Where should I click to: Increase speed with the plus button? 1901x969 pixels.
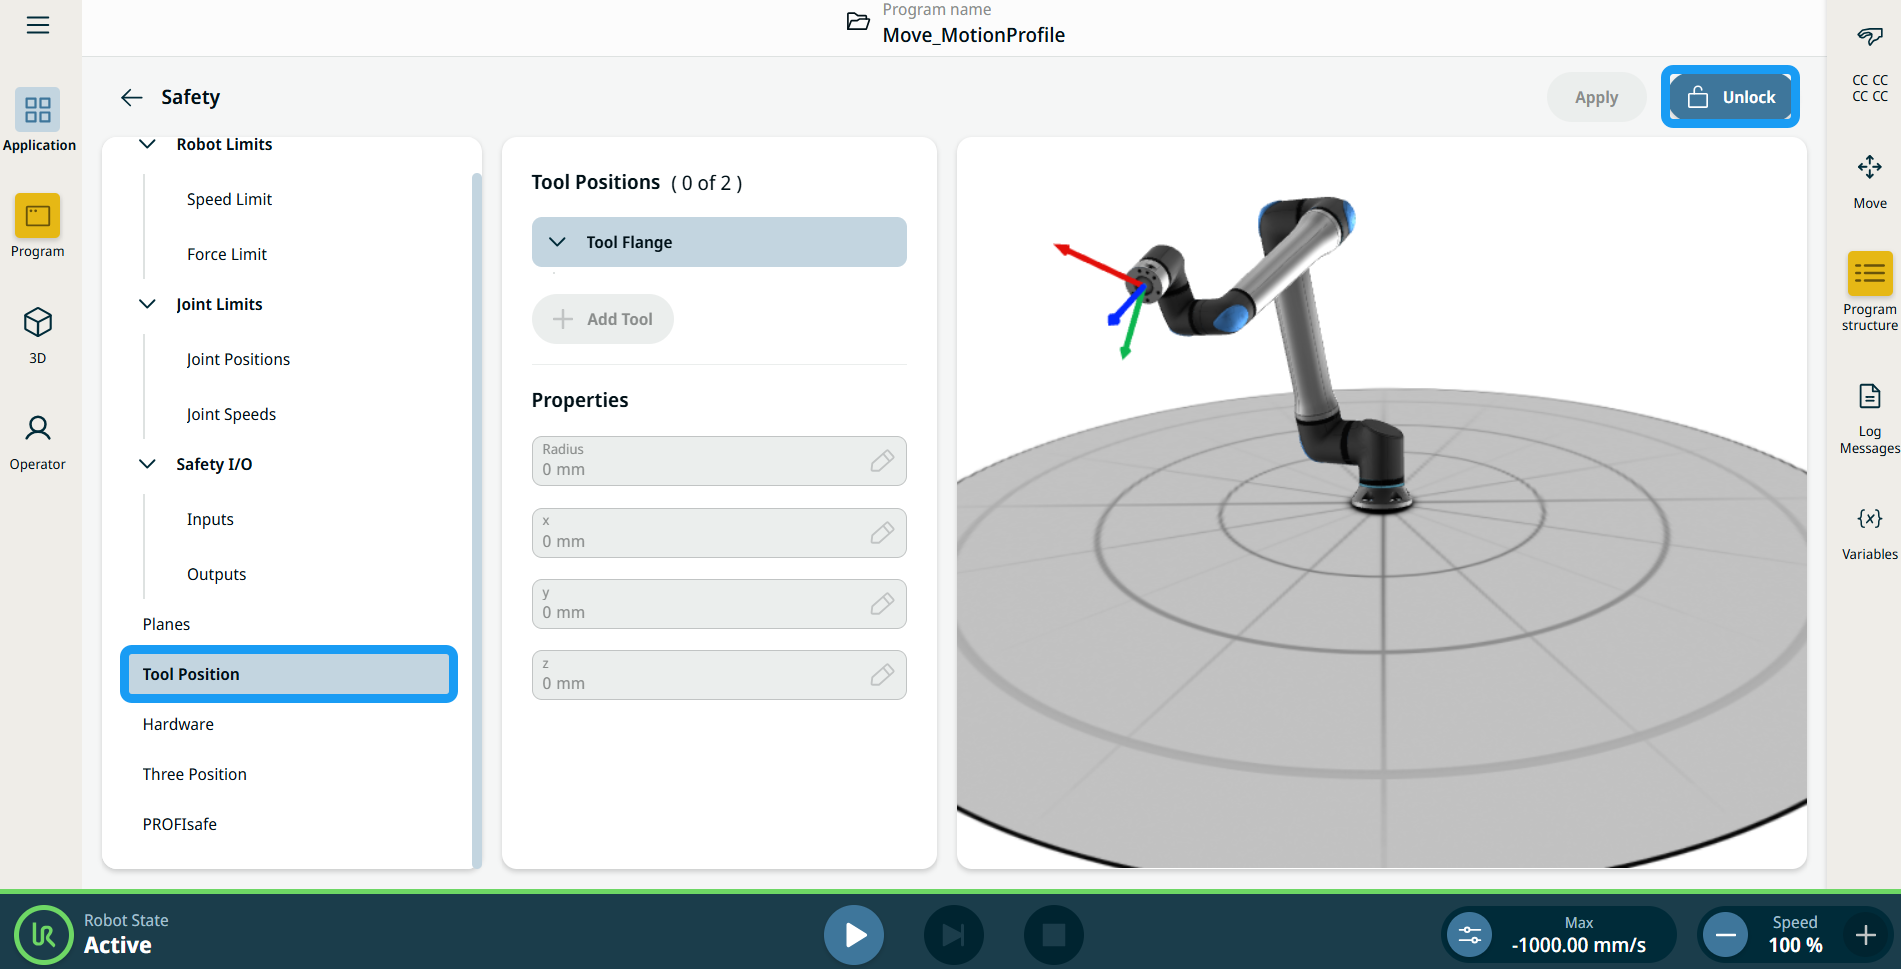pyautogui.click(x=1865, y=935)
